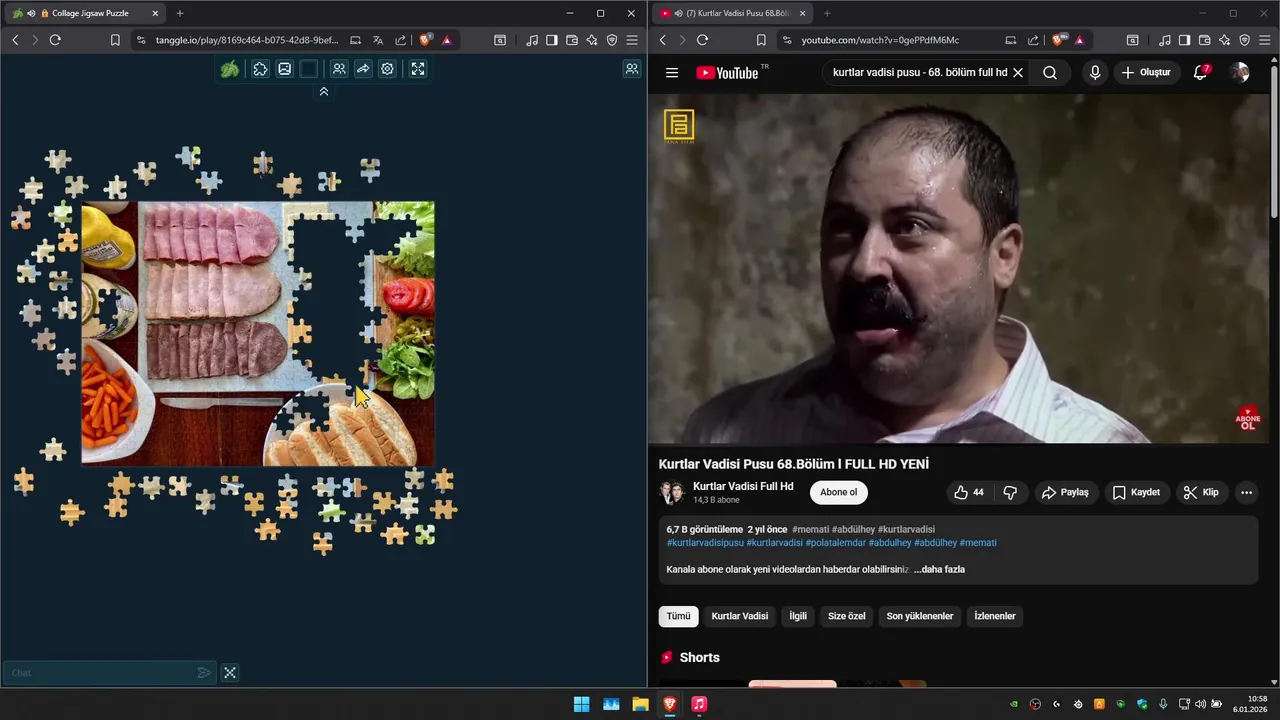Viewport: 1280px width, 720px height.
Task: Open more actions three-dot menu under video
Action: coord(1246,492)
